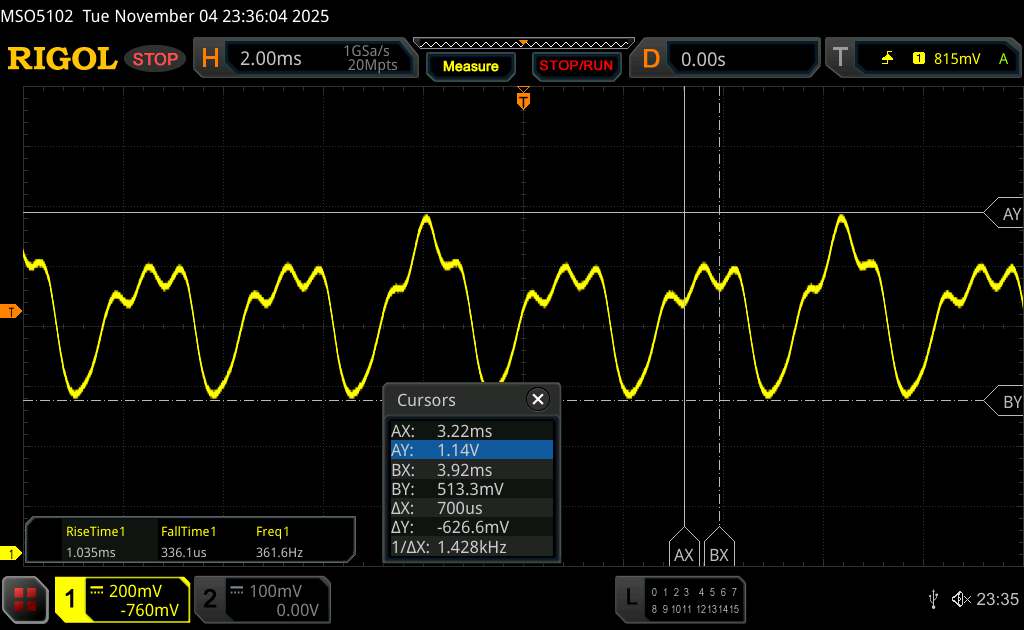
Task: Open the logic analyzer L channel panel
Action: tap(680, 598)
